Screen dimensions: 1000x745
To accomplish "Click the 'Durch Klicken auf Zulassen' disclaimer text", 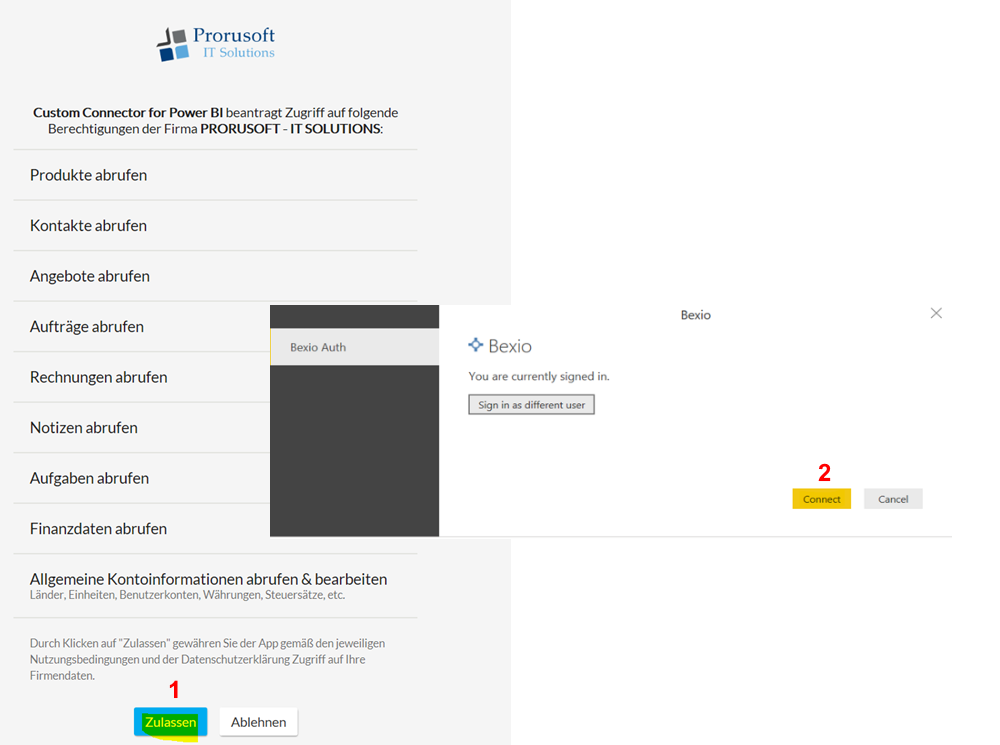I will click(x=207, y=659).
